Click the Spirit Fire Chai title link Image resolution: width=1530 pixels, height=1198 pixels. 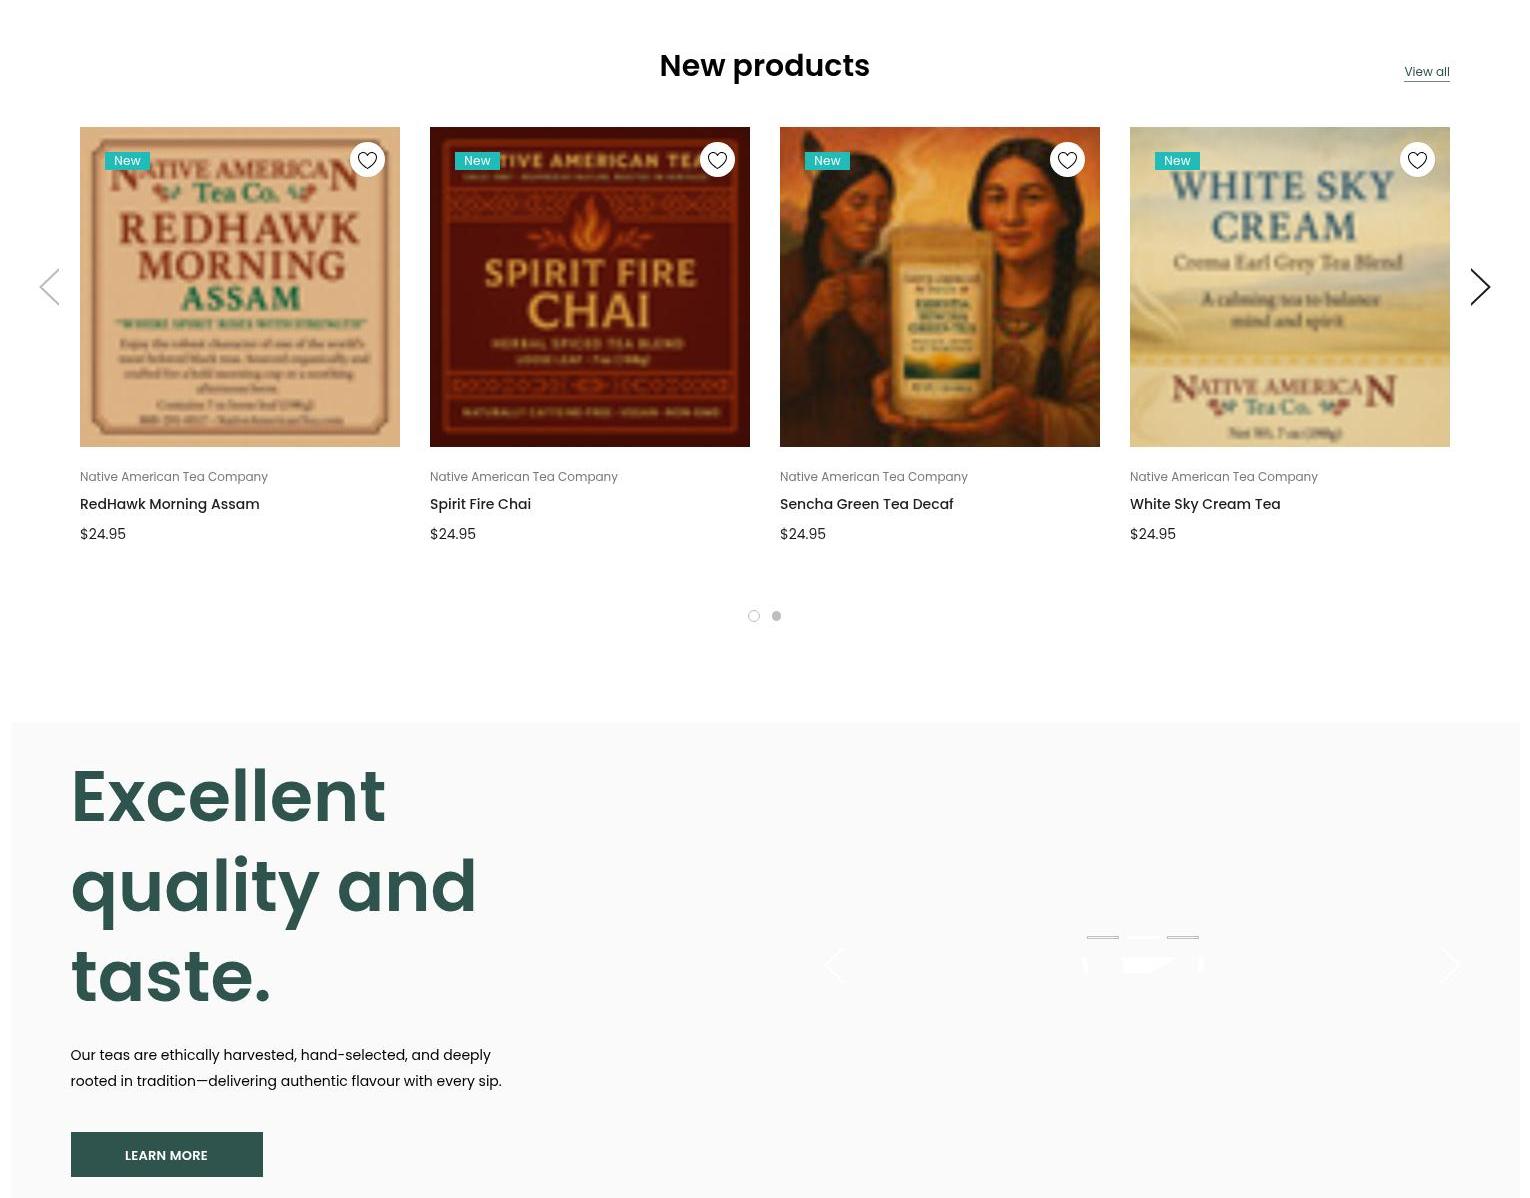(480, 504)
